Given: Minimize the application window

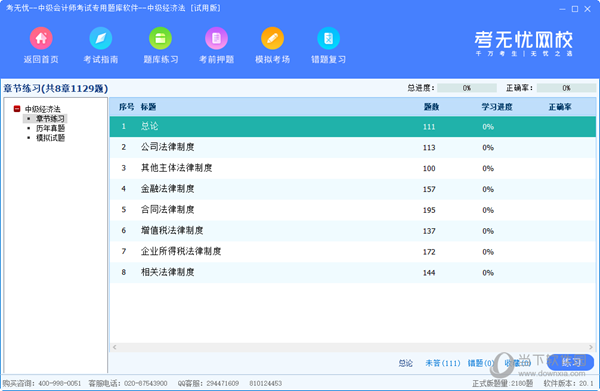Looking at the screenshot, I should click(x=562, y=9).
